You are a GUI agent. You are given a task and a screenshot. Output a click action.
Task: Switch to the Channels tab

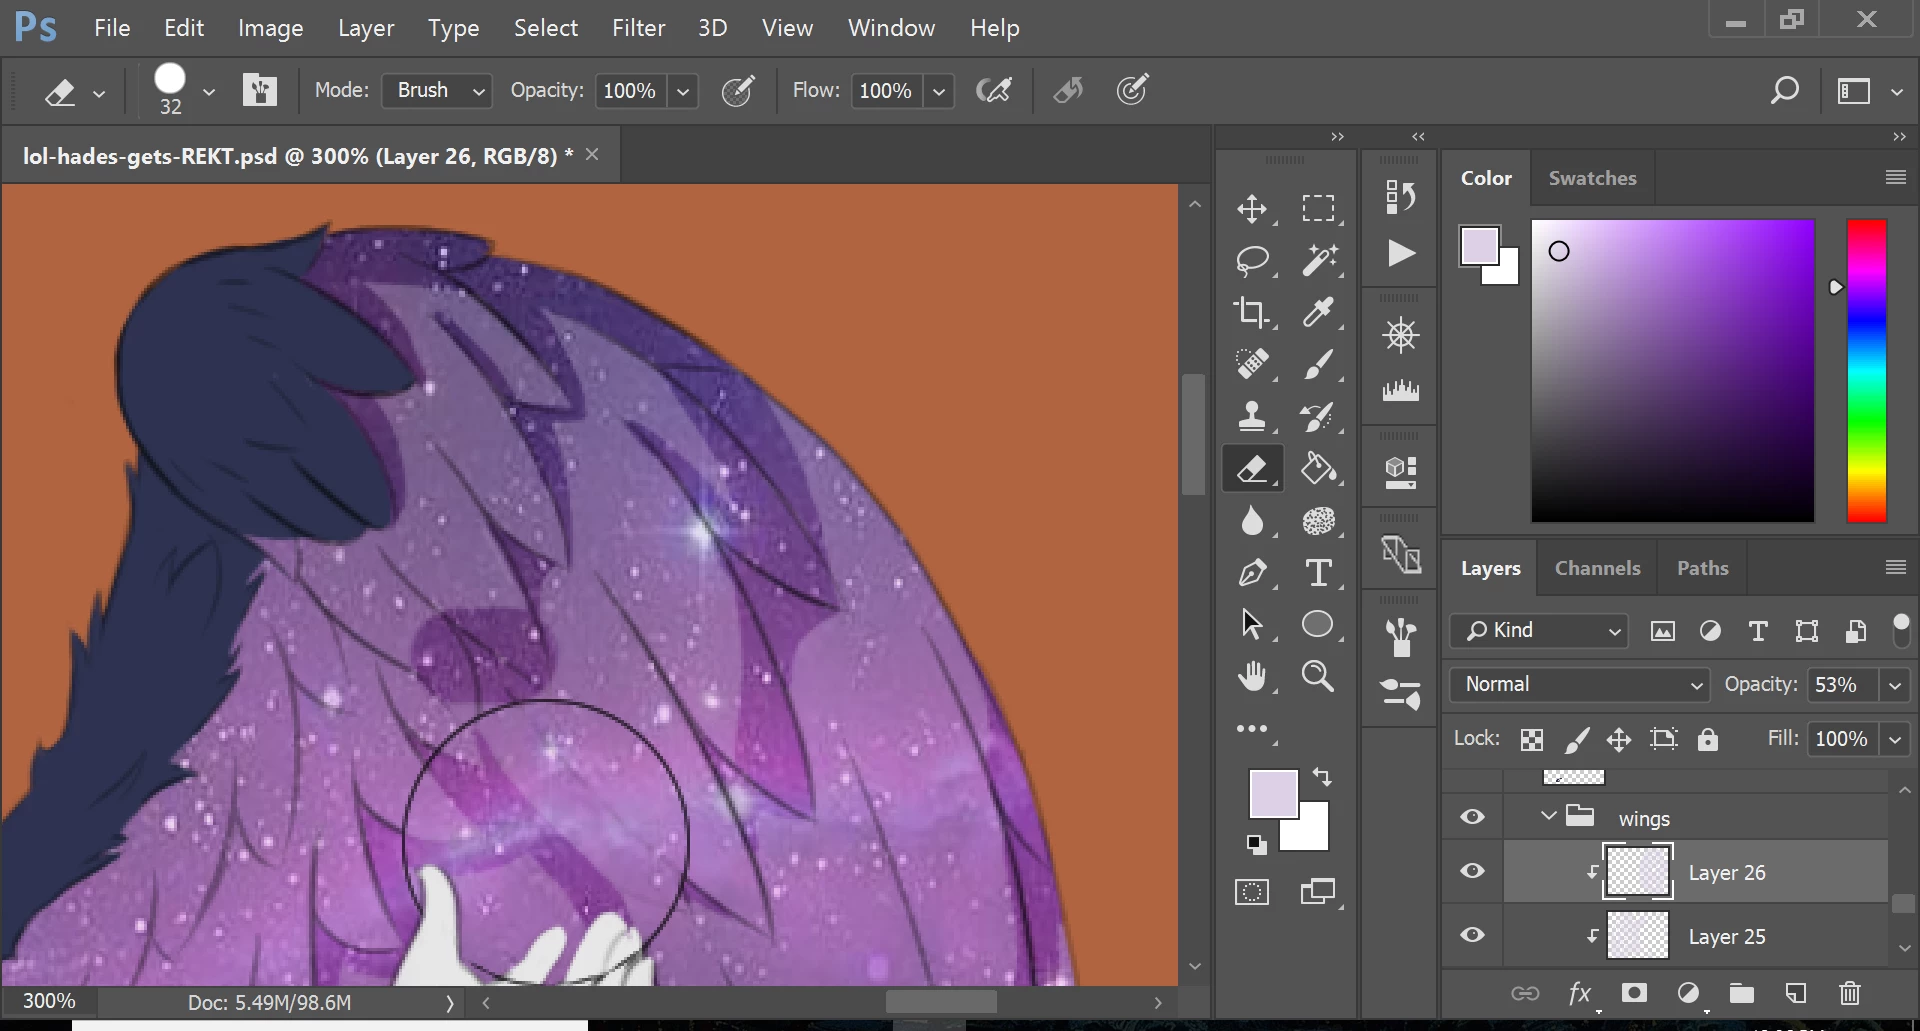[1597, 568]
